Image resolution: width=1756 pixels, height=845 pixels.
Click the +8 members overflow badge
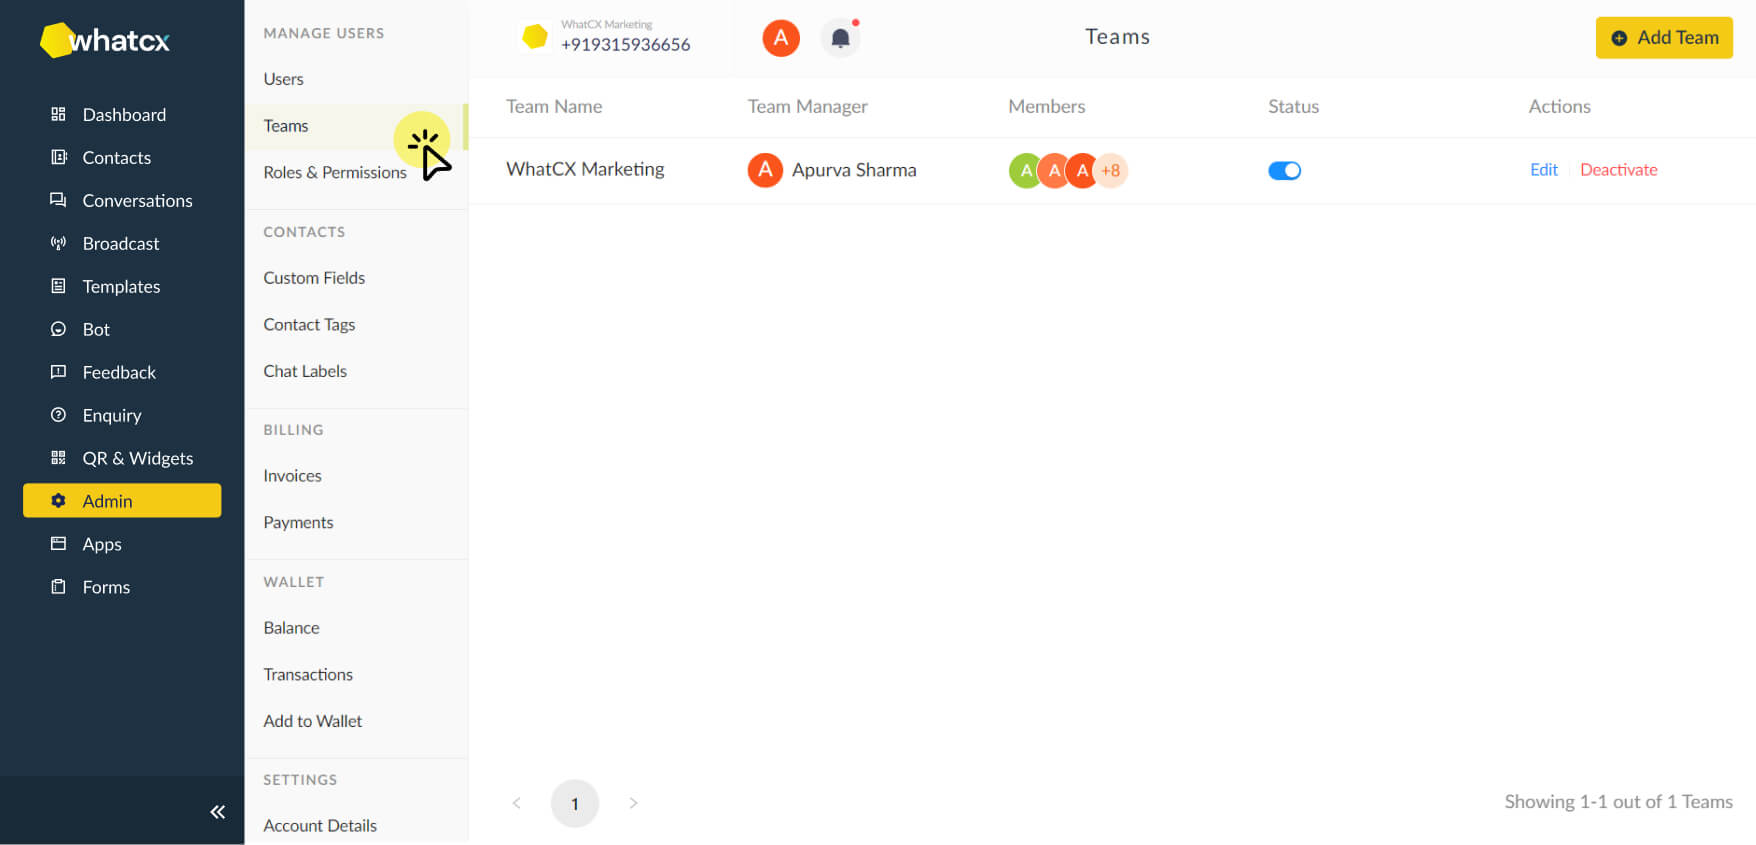tap(1111, 171)
